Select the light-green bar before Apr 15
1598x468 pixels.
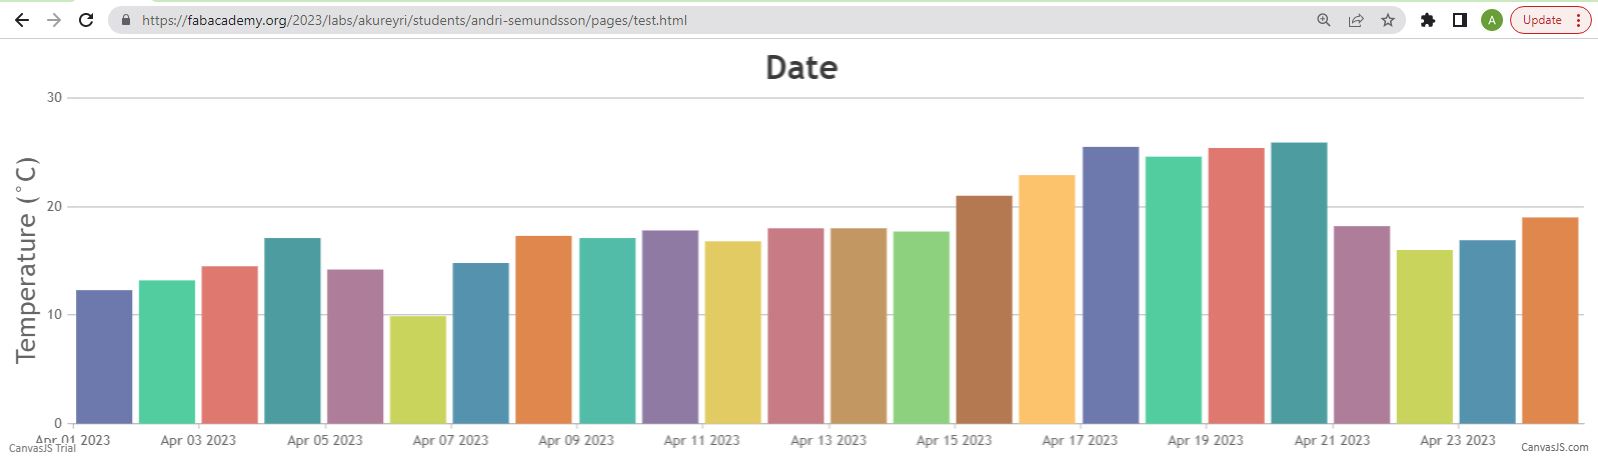921,327
